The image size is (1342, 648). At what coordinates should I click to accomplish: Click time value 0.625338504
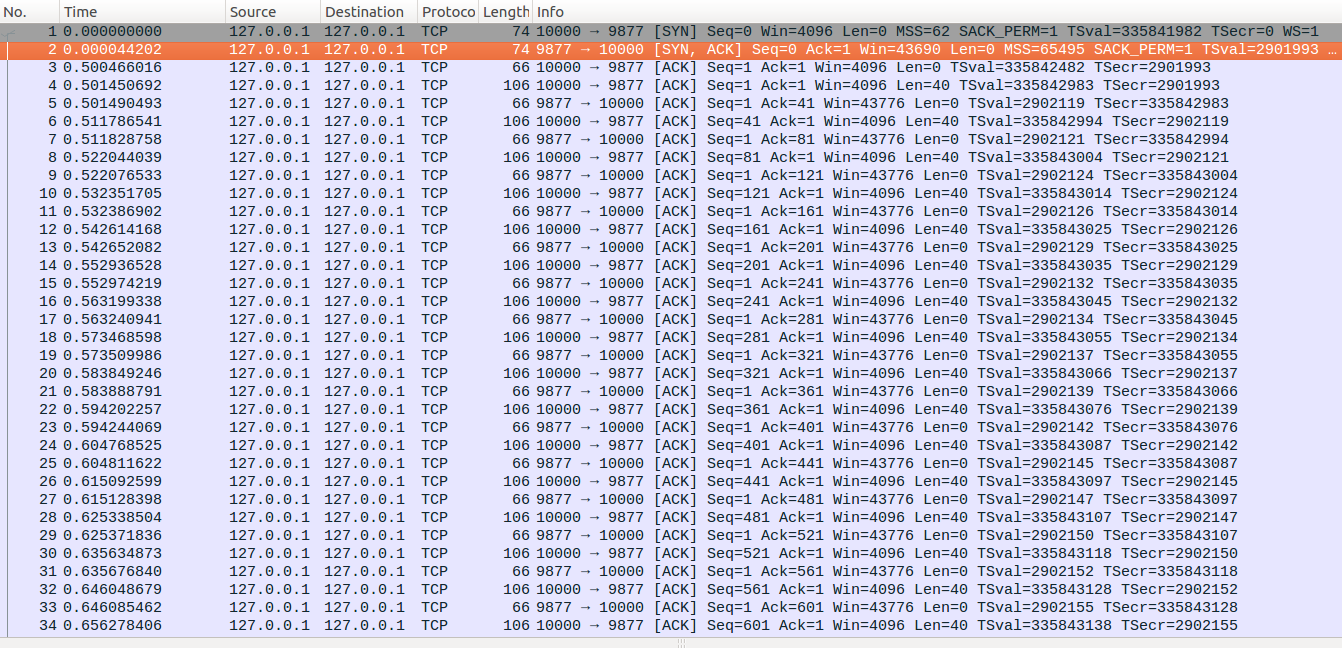click(x=112, y=517)
